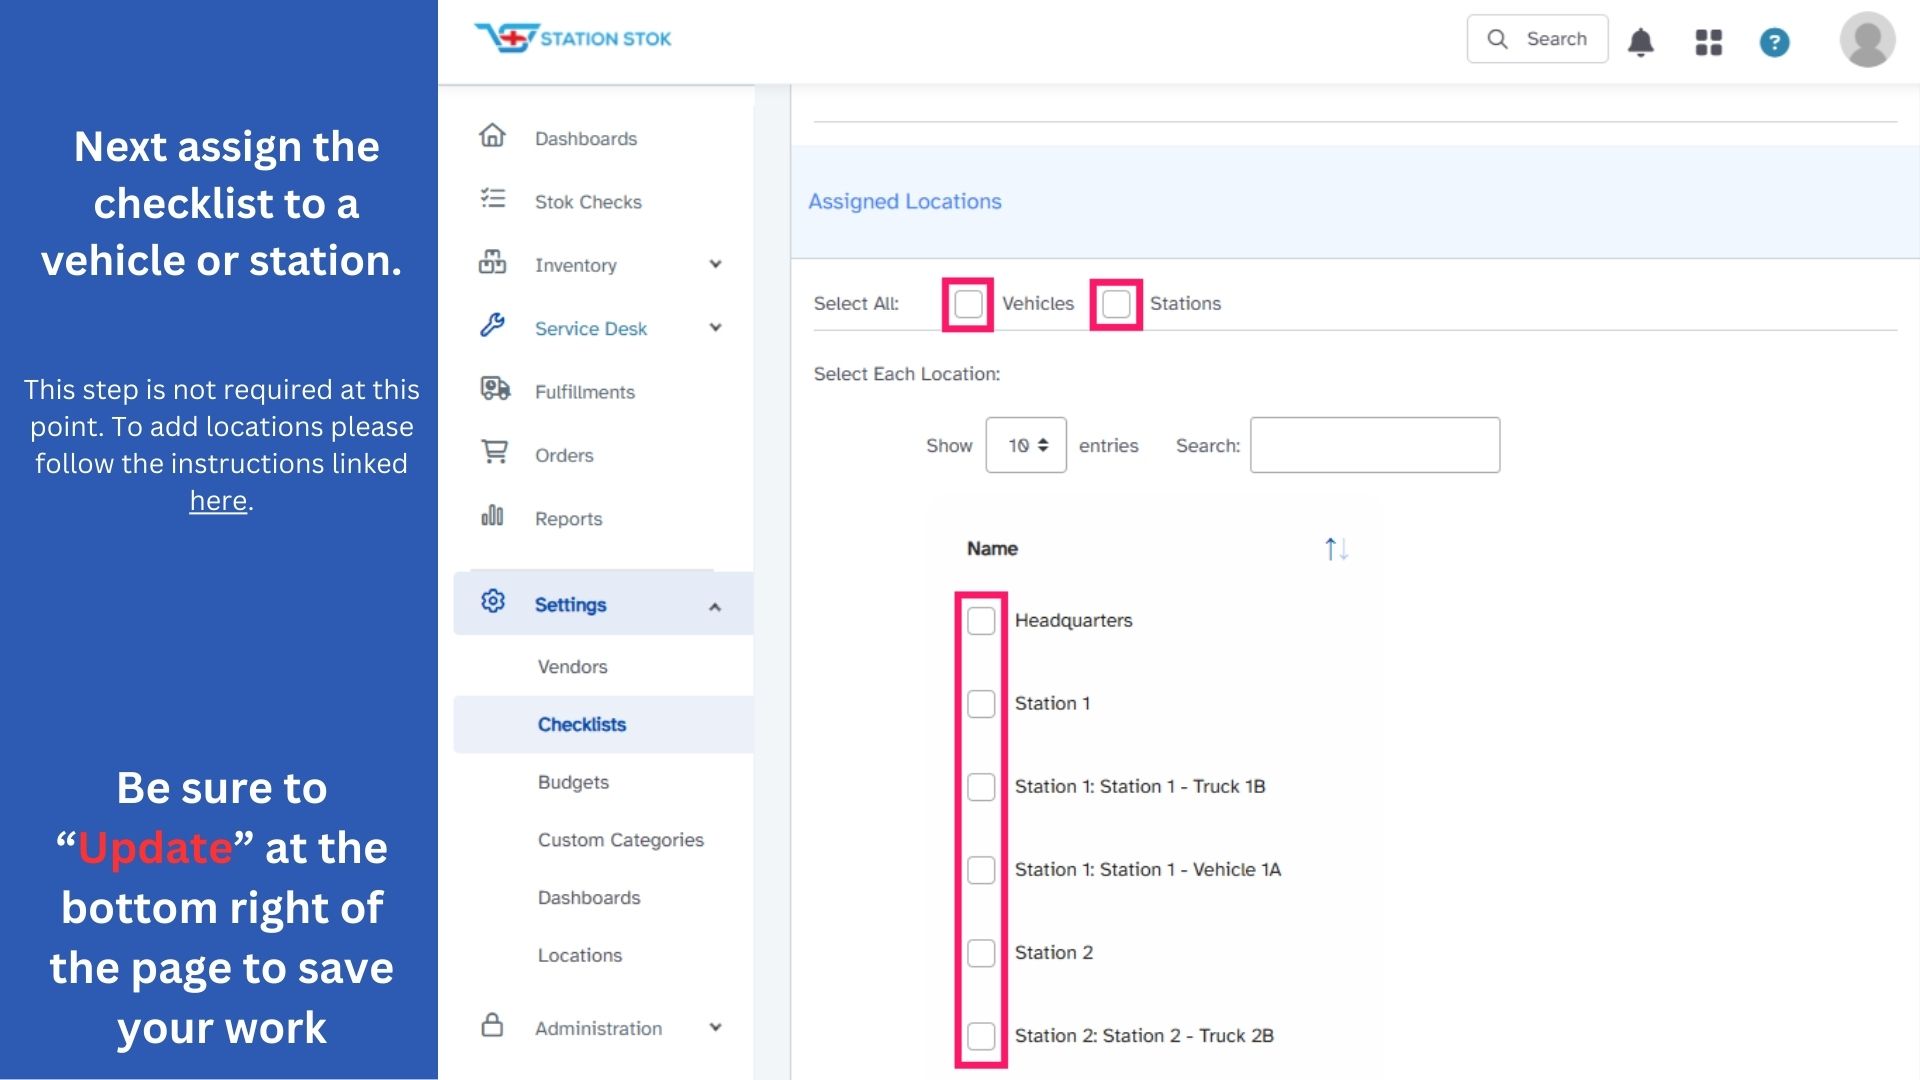Click the blue help question mark icon
Viewport: 1920px width, 1080px height.
pyautogui.click(x=1774, y=42)
